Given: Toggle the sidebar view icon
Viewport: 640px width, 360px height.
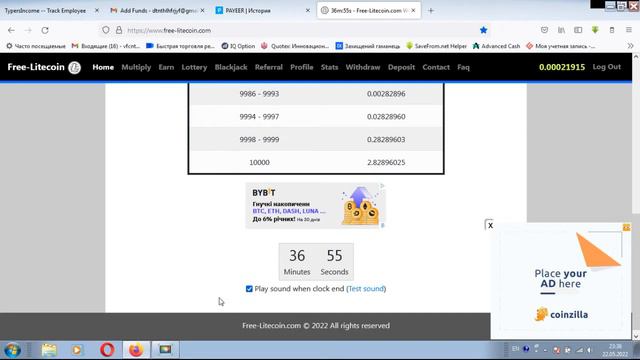Looking at the screenshot, I should [x=578, y=30].
